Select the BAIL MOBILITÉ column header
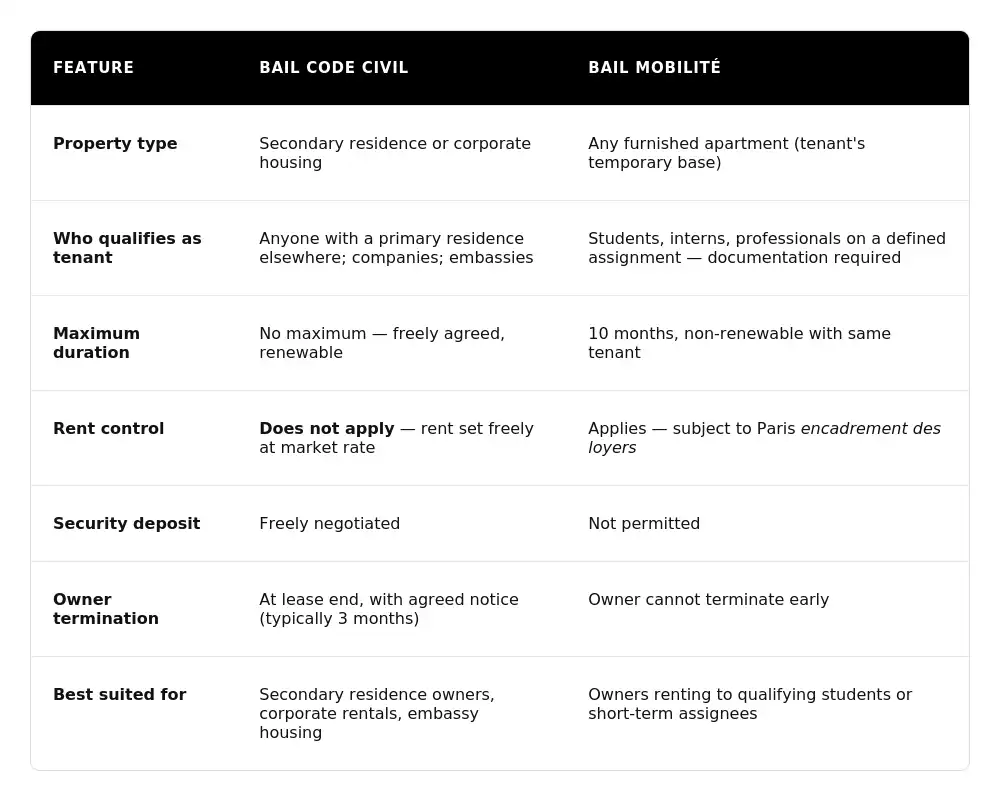 point(654,68)
